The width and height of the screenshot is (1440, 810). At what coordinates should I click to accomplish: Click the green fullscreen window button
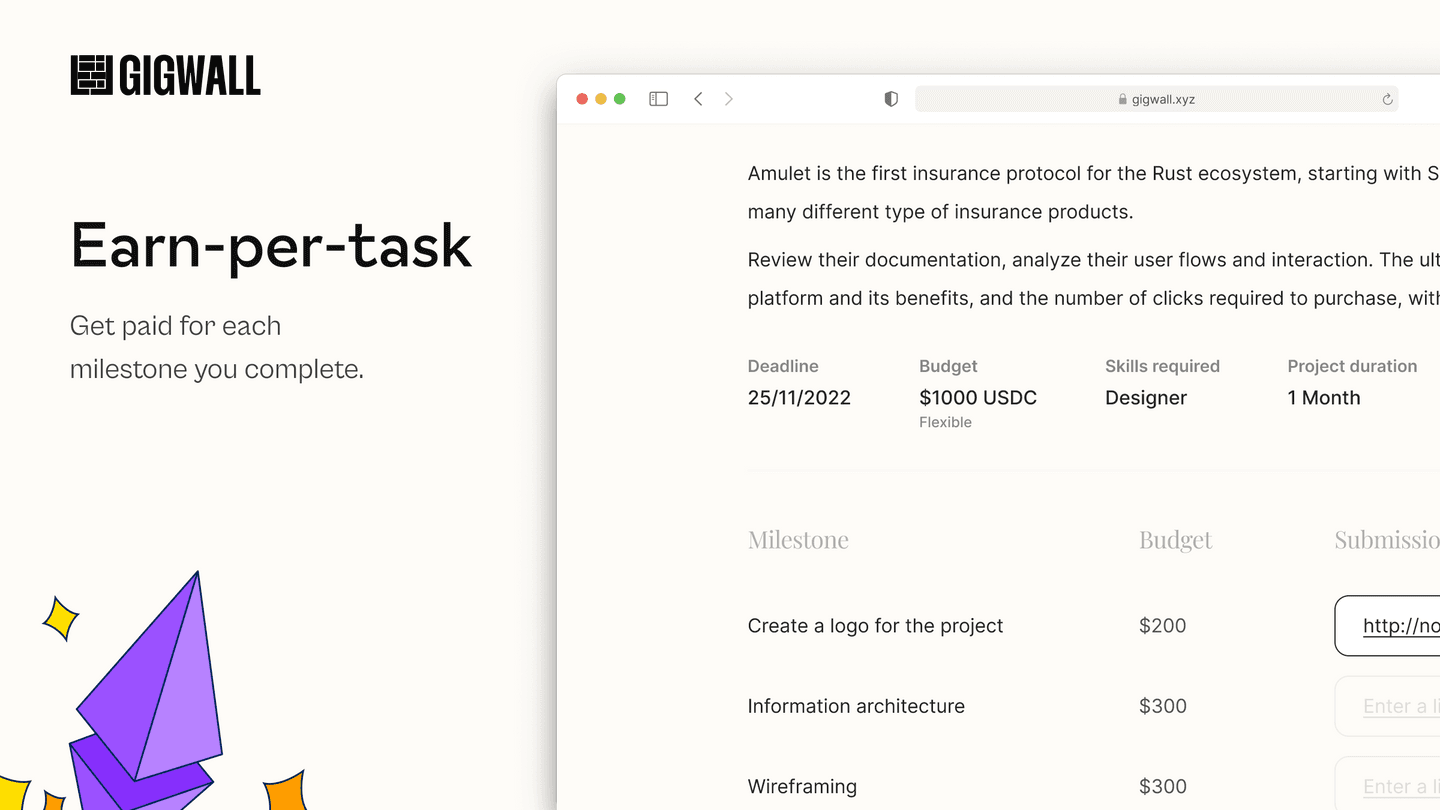tap(620, 99)
